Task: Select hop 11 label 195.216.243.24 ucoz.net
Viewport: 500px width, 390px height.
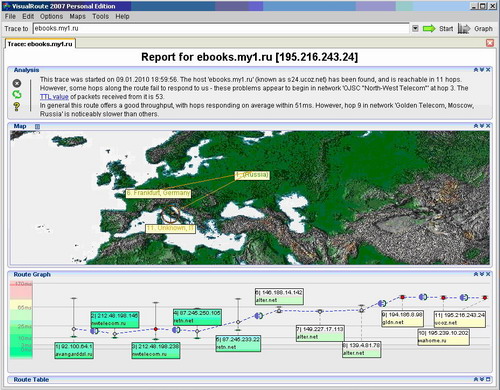Action: click(x=460, y=319)
